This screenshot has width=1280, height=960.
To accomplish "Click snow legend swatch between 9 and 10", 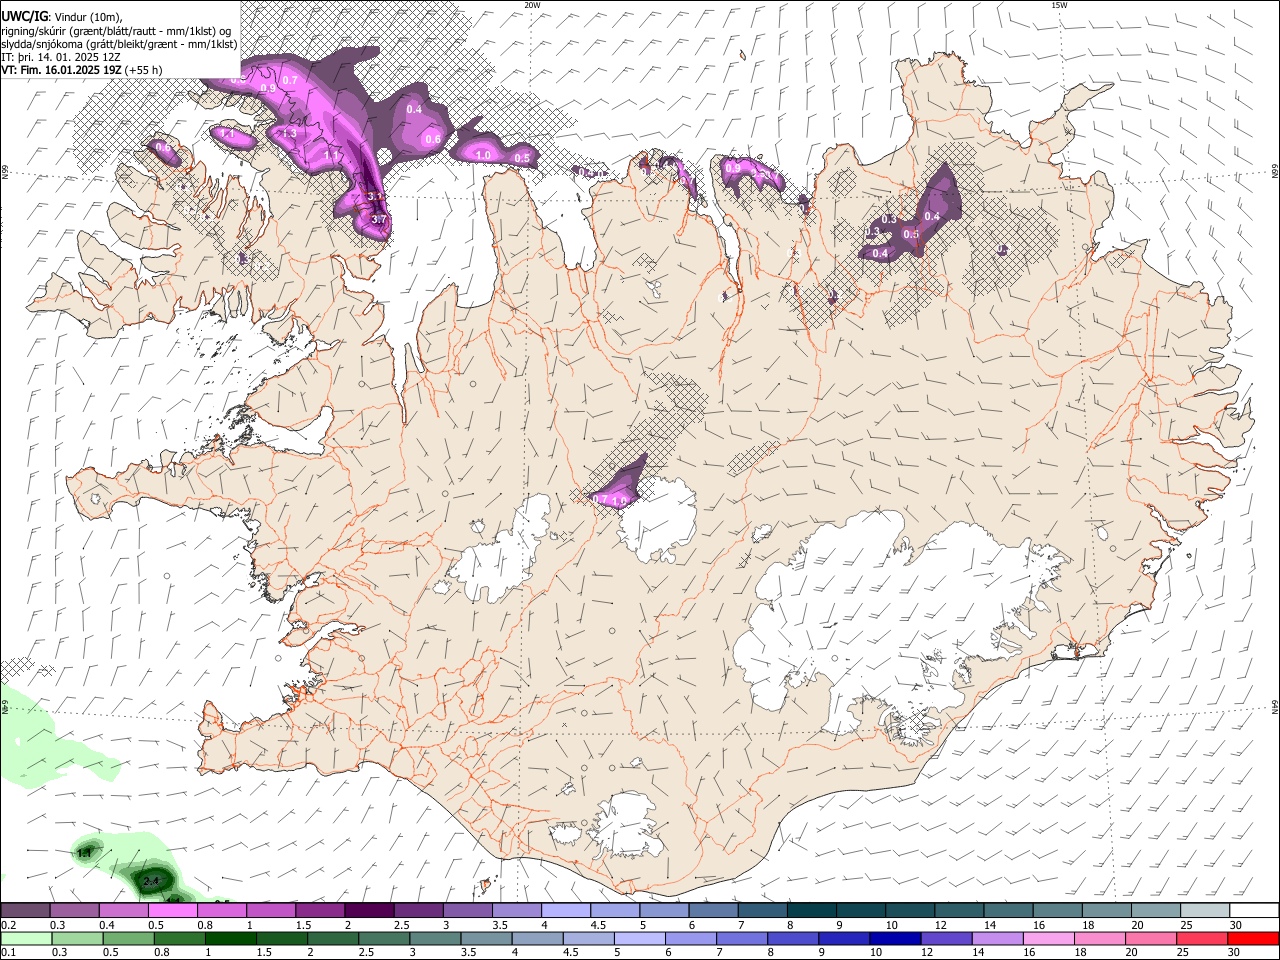I will (859, 911).
